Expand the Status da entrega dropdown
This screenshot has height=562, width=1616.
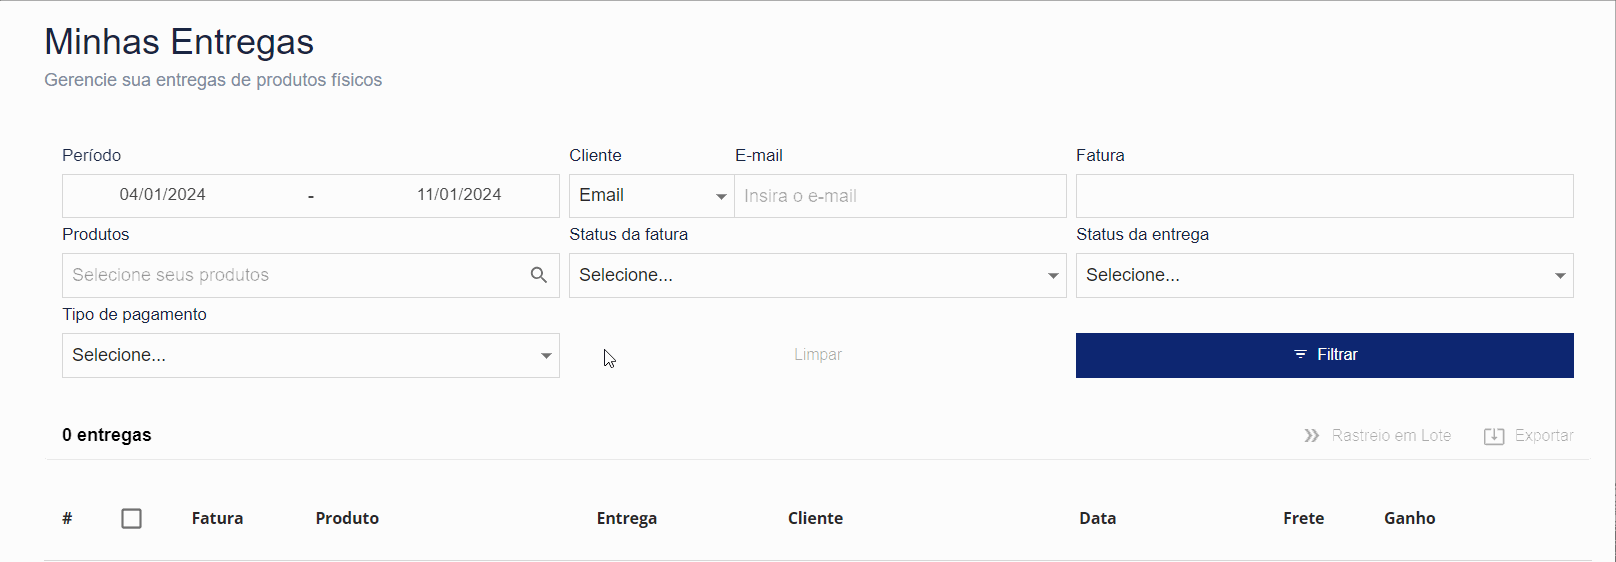point(1325,275)
